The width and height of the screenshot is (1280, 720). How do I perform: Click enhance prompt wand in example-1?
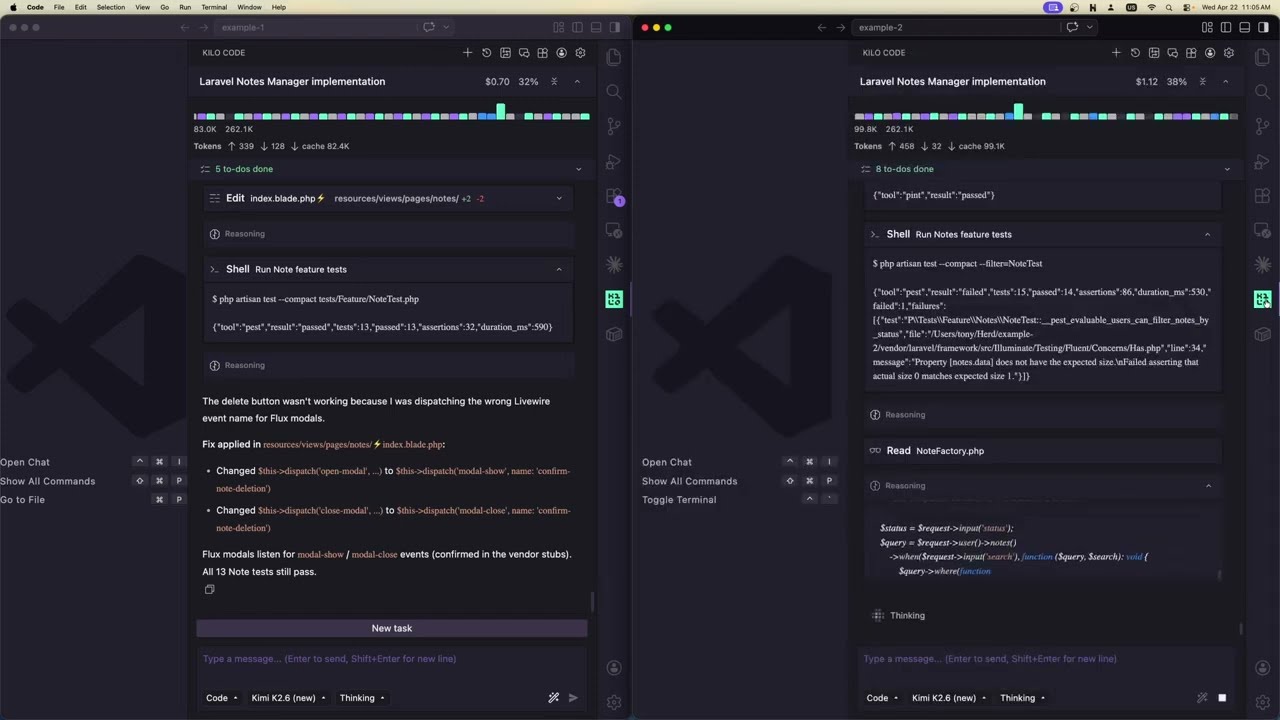click(554, 698)
